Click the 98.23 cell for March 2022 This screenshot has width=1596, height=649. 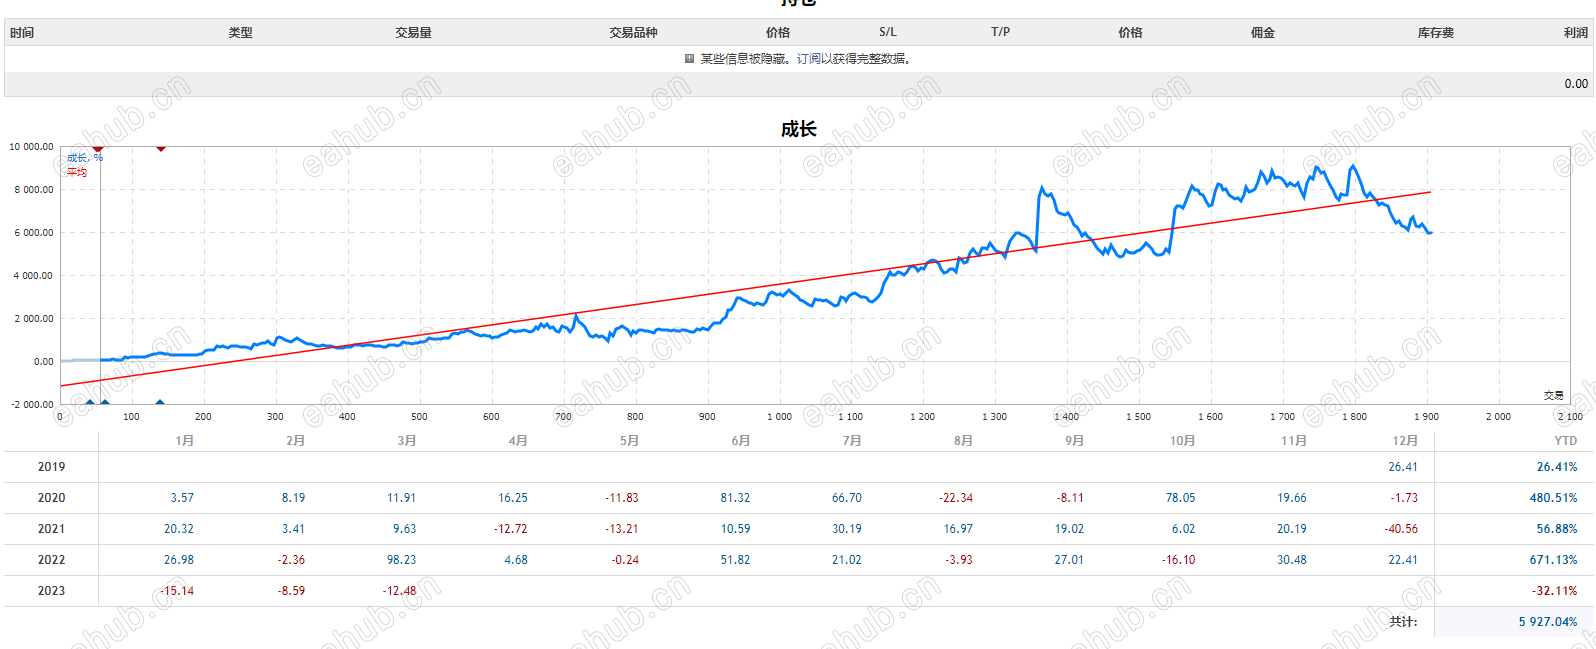(x=401, y=560)
